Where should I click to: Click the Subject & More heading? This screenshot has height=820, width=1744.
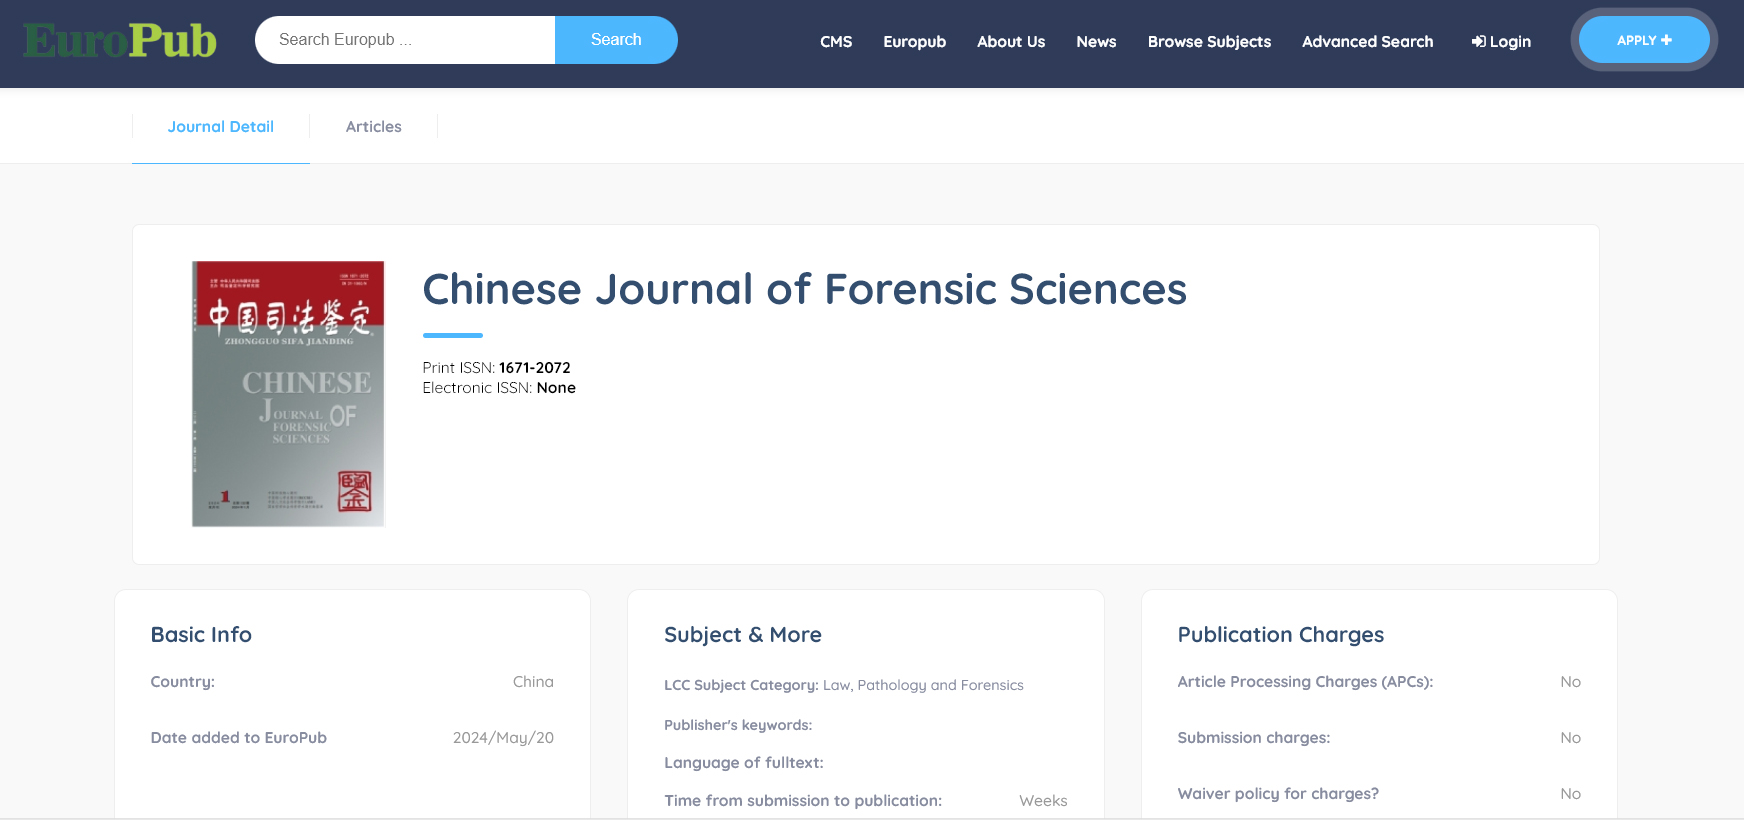[743, 635]
